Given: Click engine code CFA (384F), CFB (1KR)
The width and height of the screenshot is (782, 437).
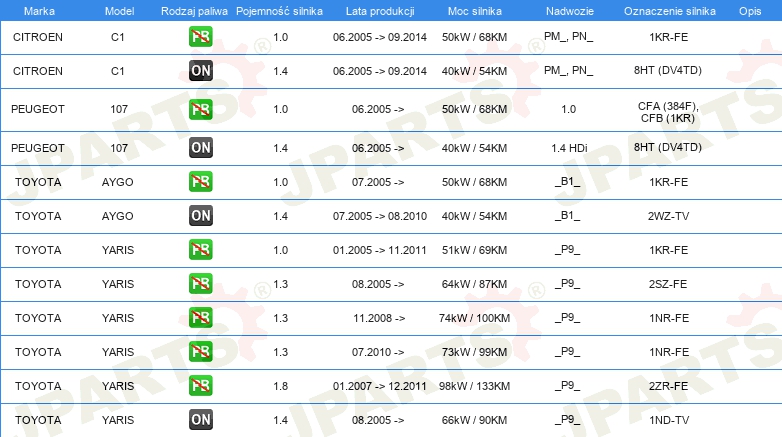Looking at the screenshot, I should [x=668, y=112].
